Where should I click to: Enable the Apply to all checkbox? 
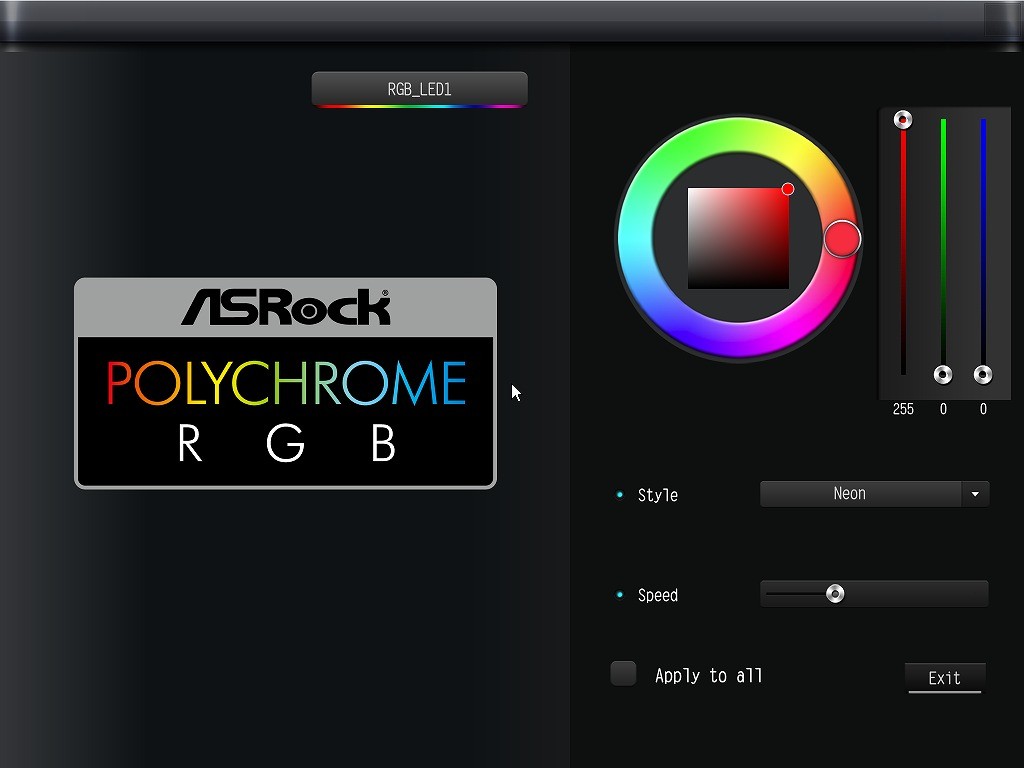[x=623, y=673]
